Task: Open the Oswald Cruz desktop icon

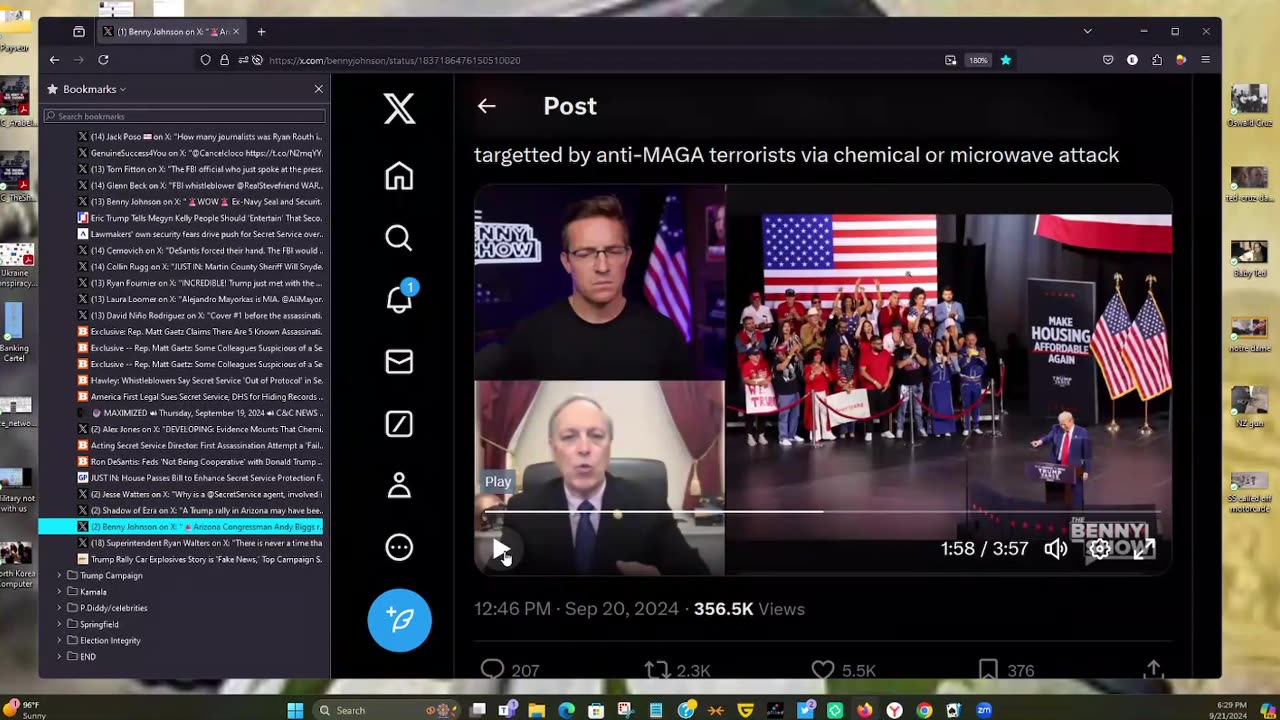Action: (x=1249, y=106)
